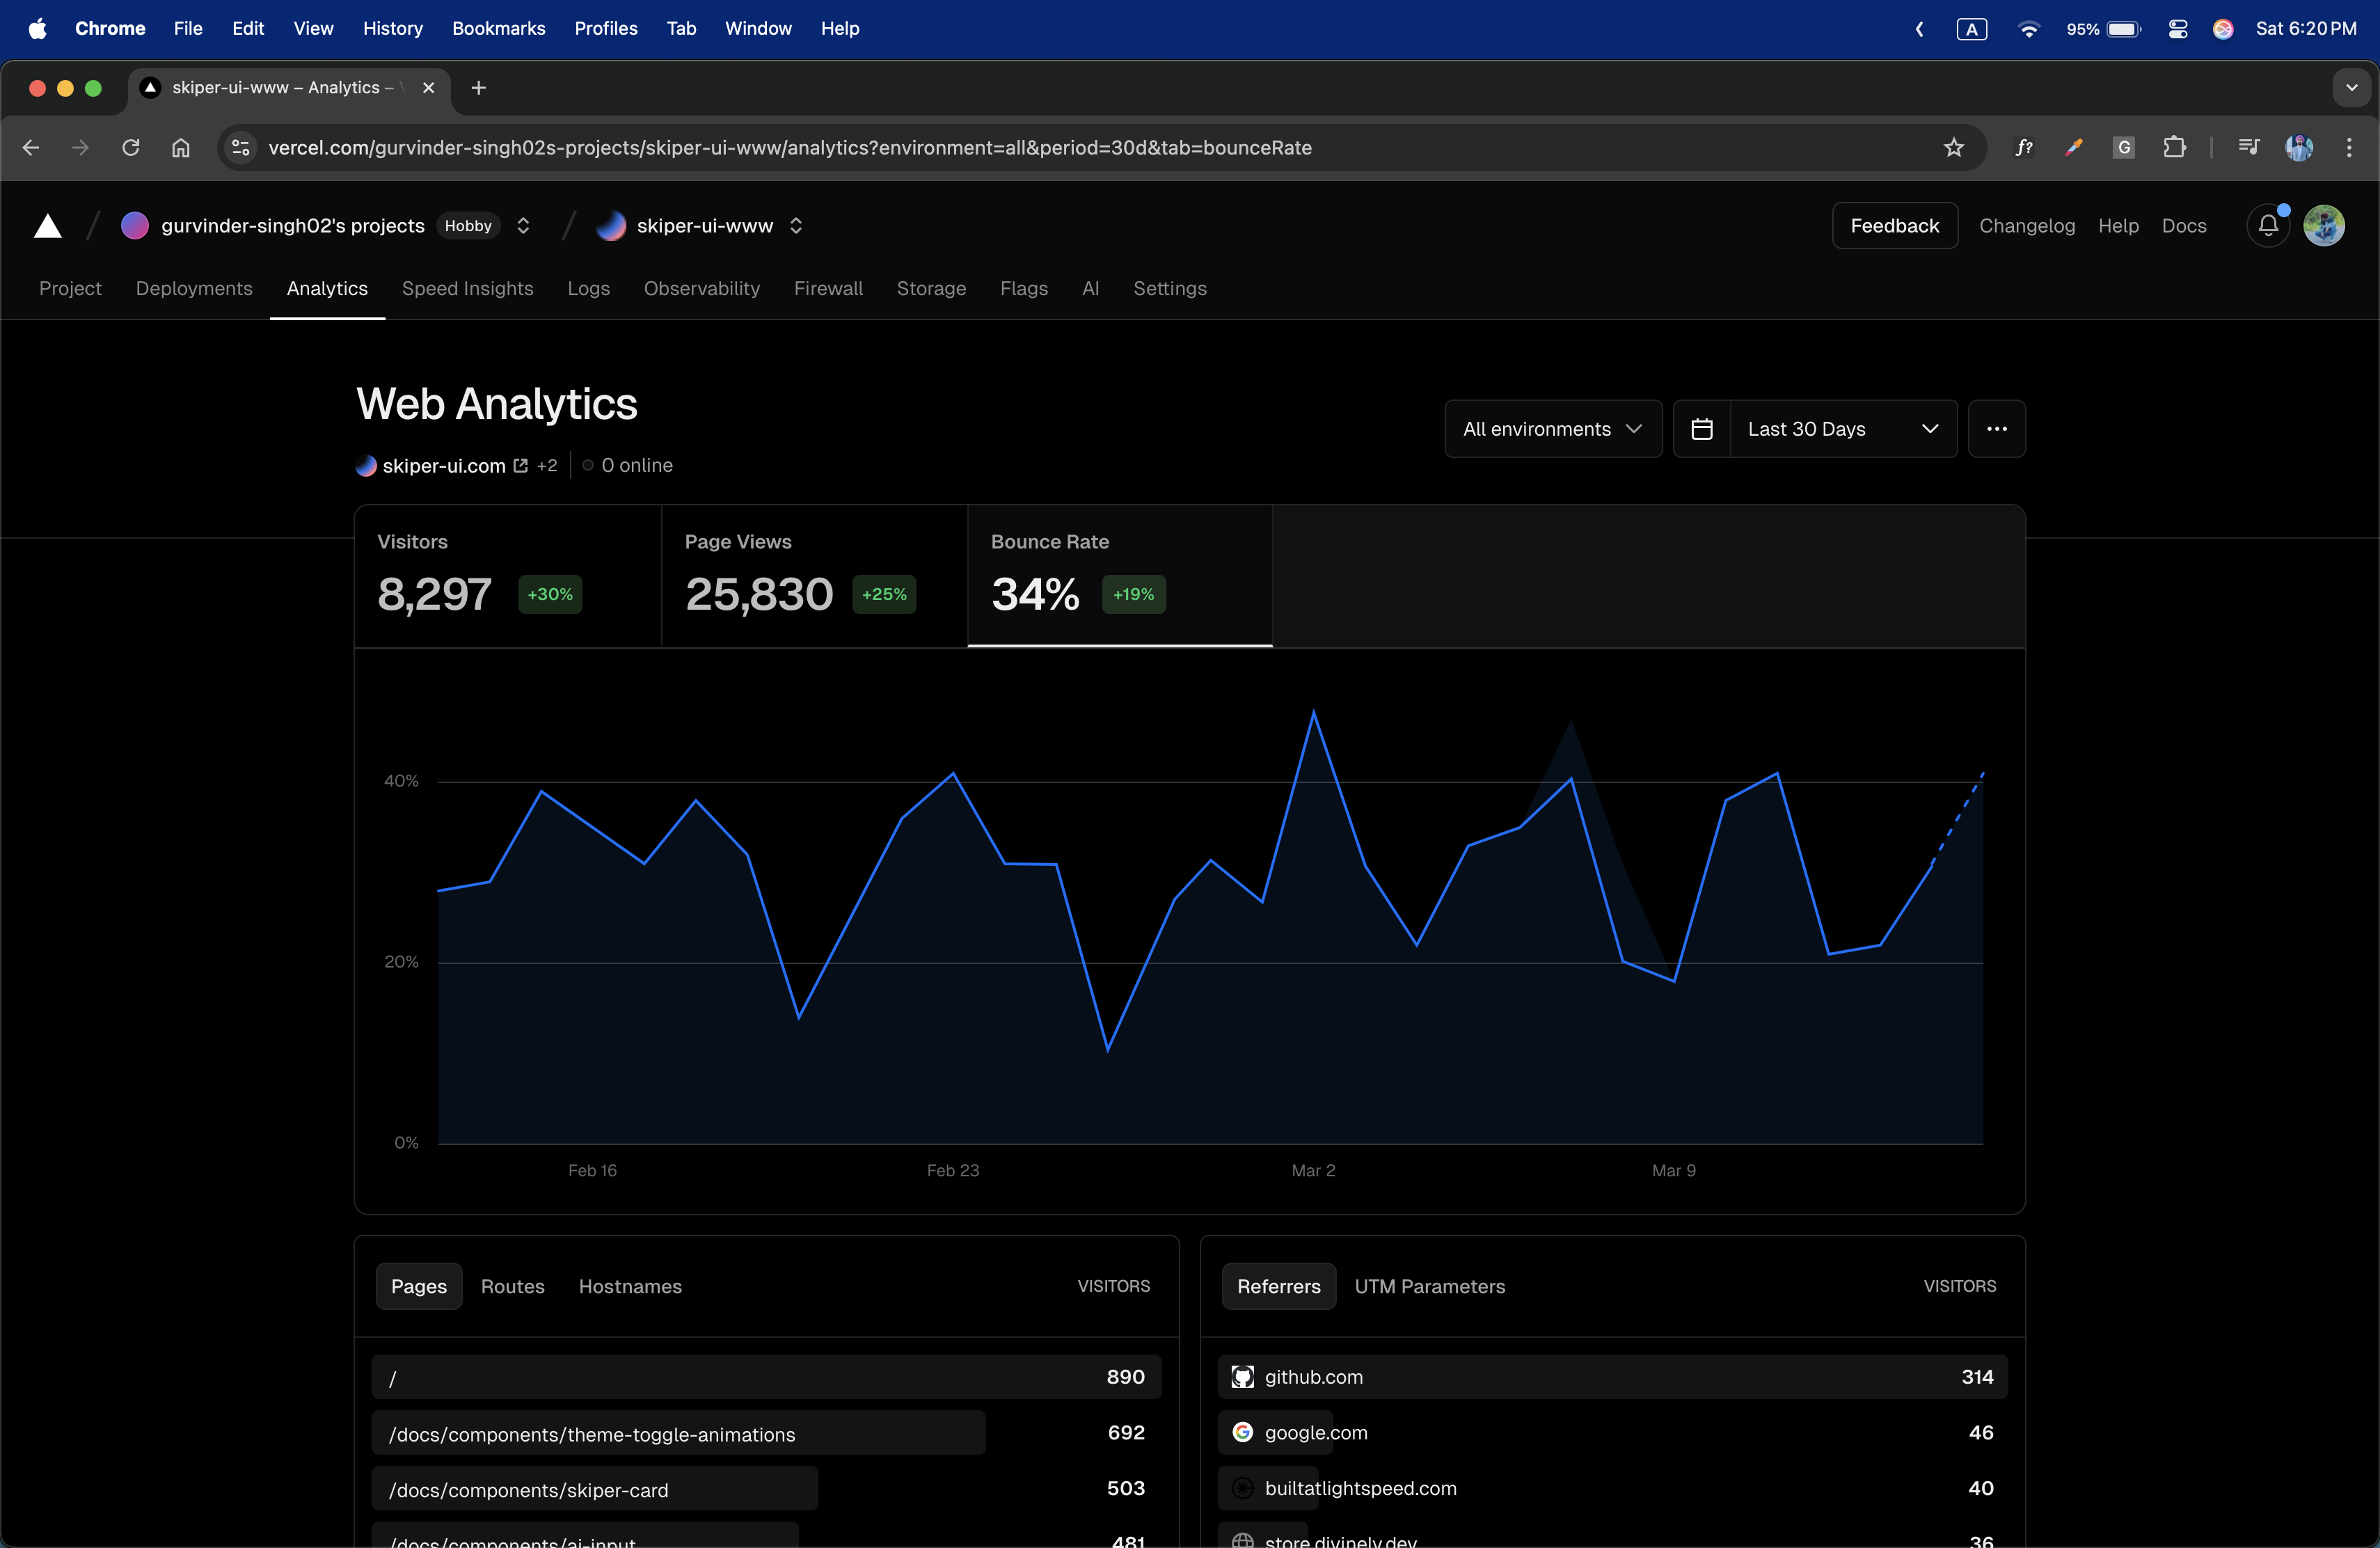Select the /docs/components/skiper-card page row

[766, 1489]
